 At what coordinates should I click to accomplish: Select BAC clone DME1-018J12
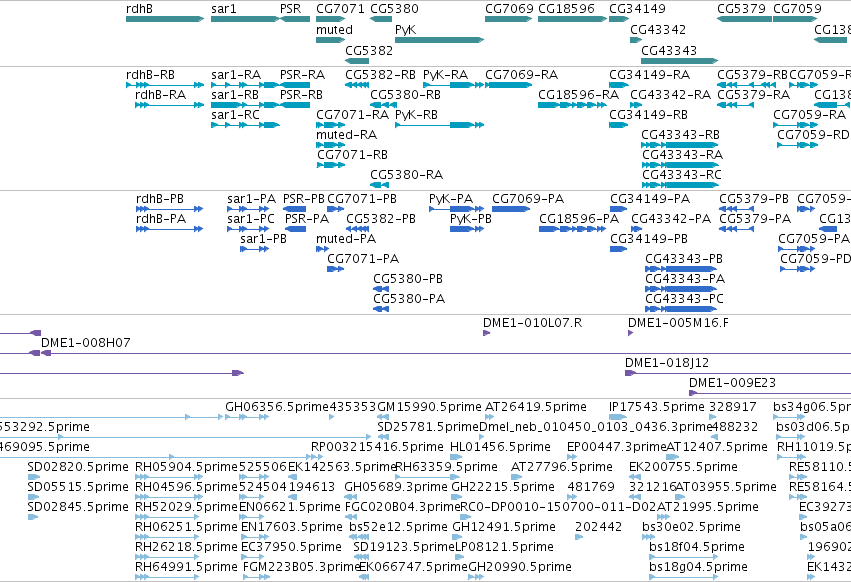click(x=667, y=363)
